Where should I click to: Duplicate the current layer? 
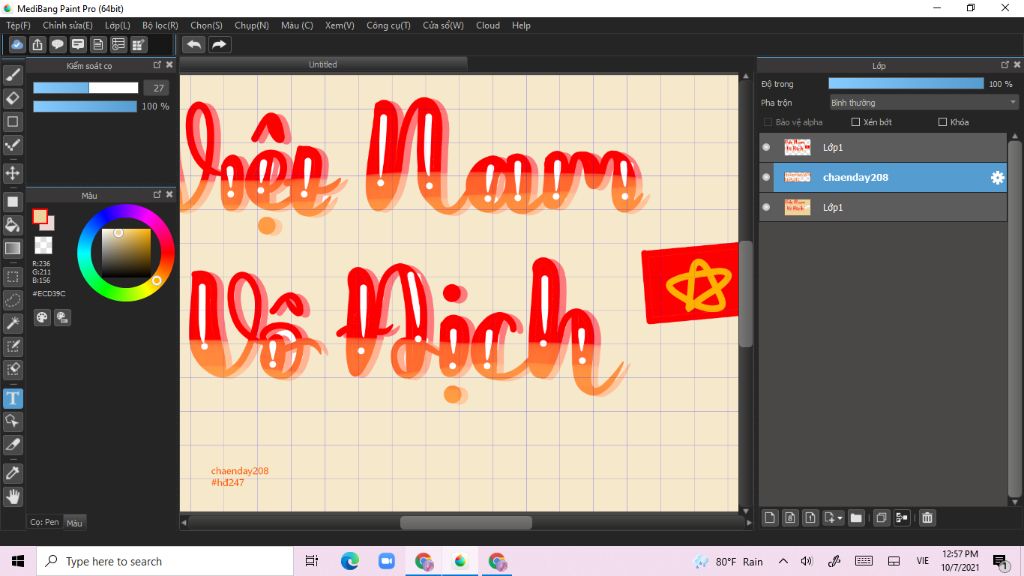point(881,518)
